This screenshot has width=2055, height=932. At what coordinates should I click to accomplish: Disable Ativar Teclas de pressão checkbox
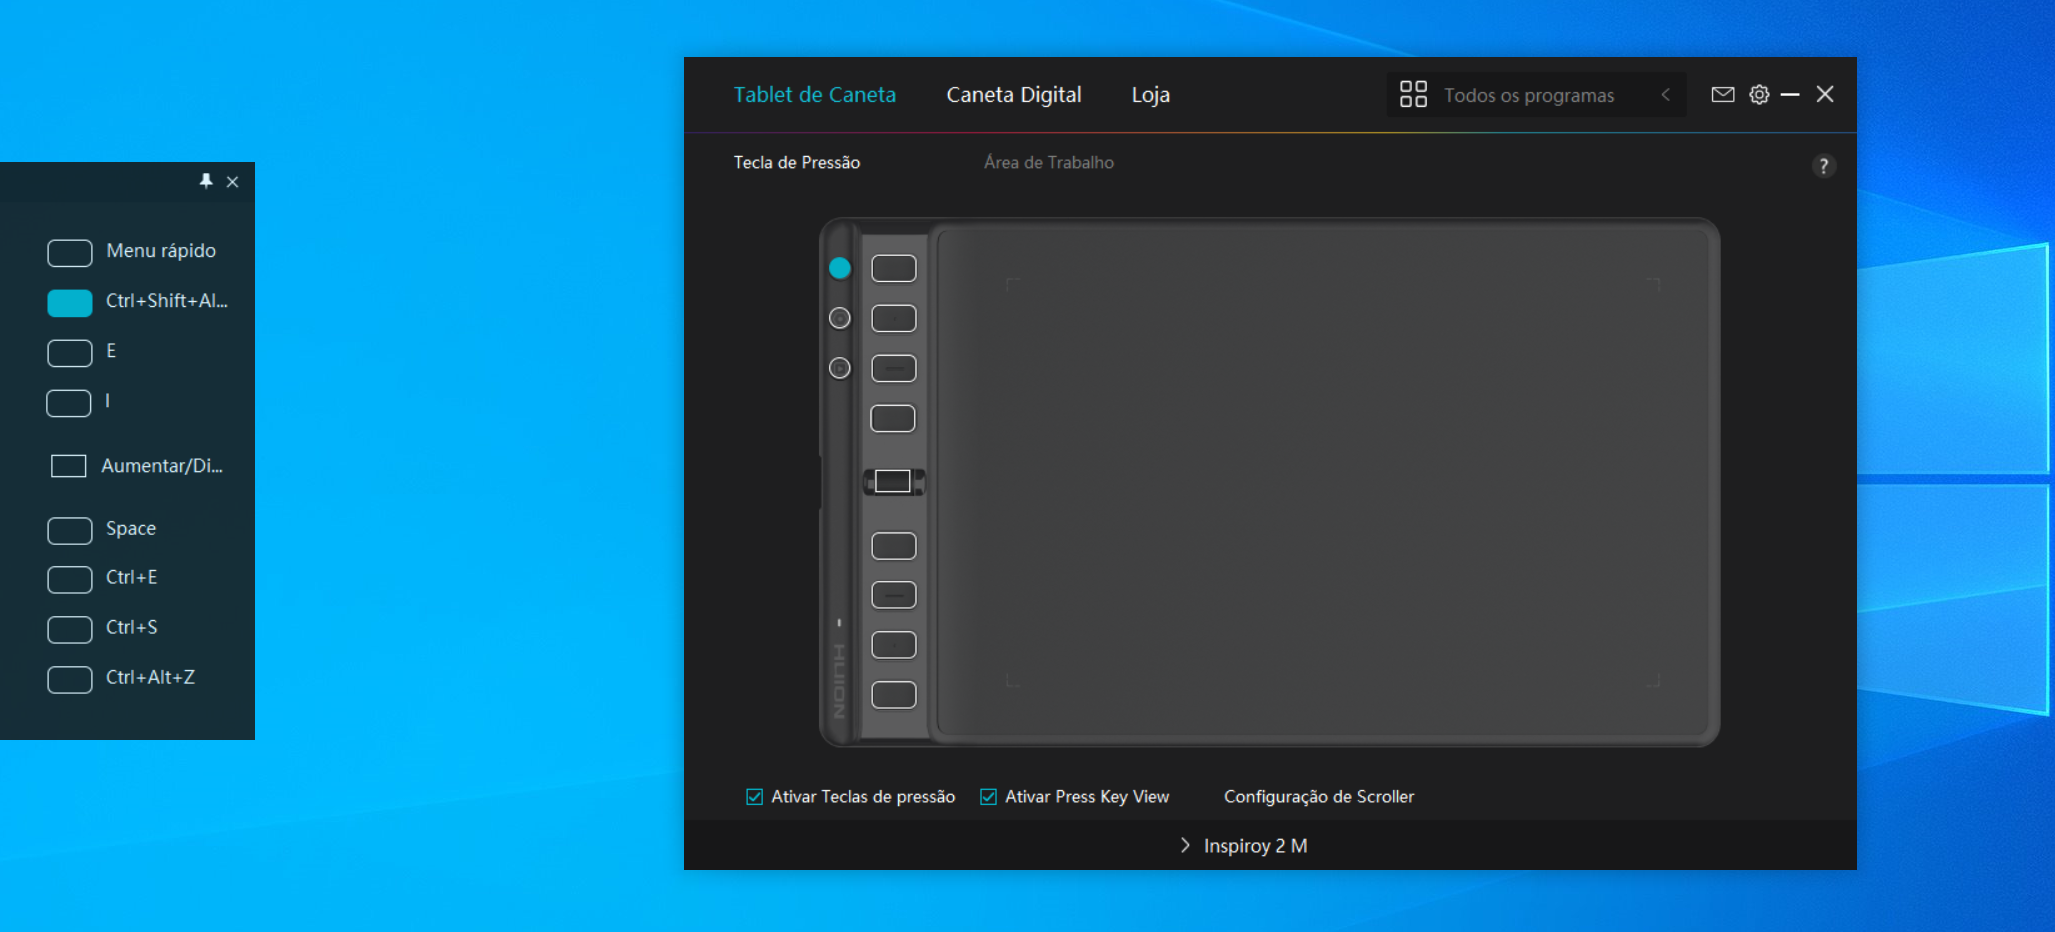point(755,797)
